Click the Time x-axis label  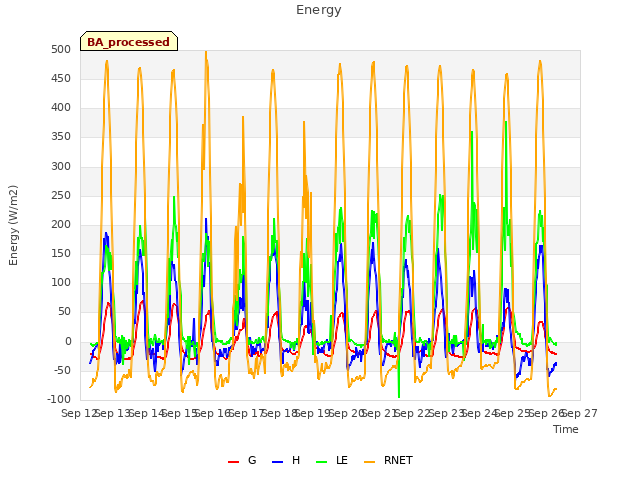(565, 429)
